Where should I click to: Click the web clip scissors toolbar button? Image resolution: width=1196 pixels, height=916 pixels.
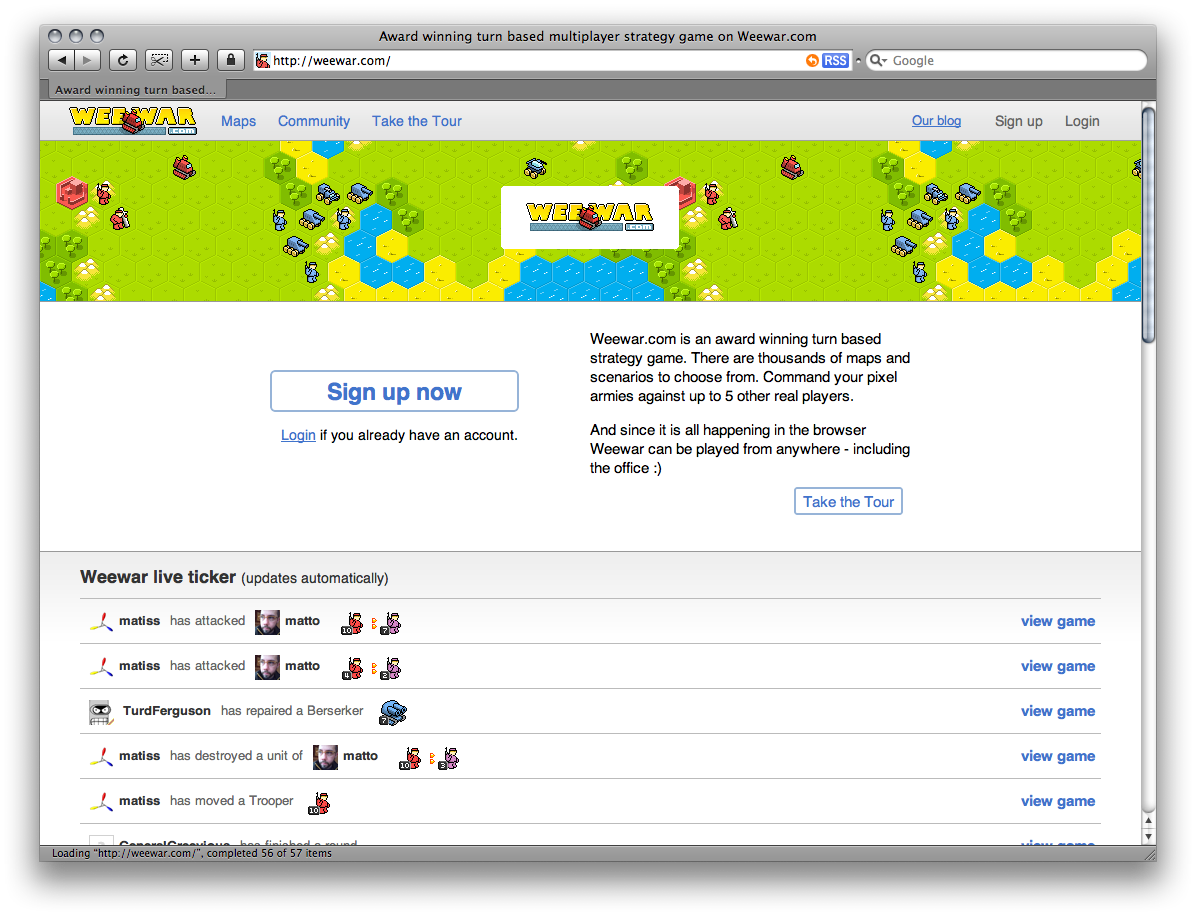159,60
